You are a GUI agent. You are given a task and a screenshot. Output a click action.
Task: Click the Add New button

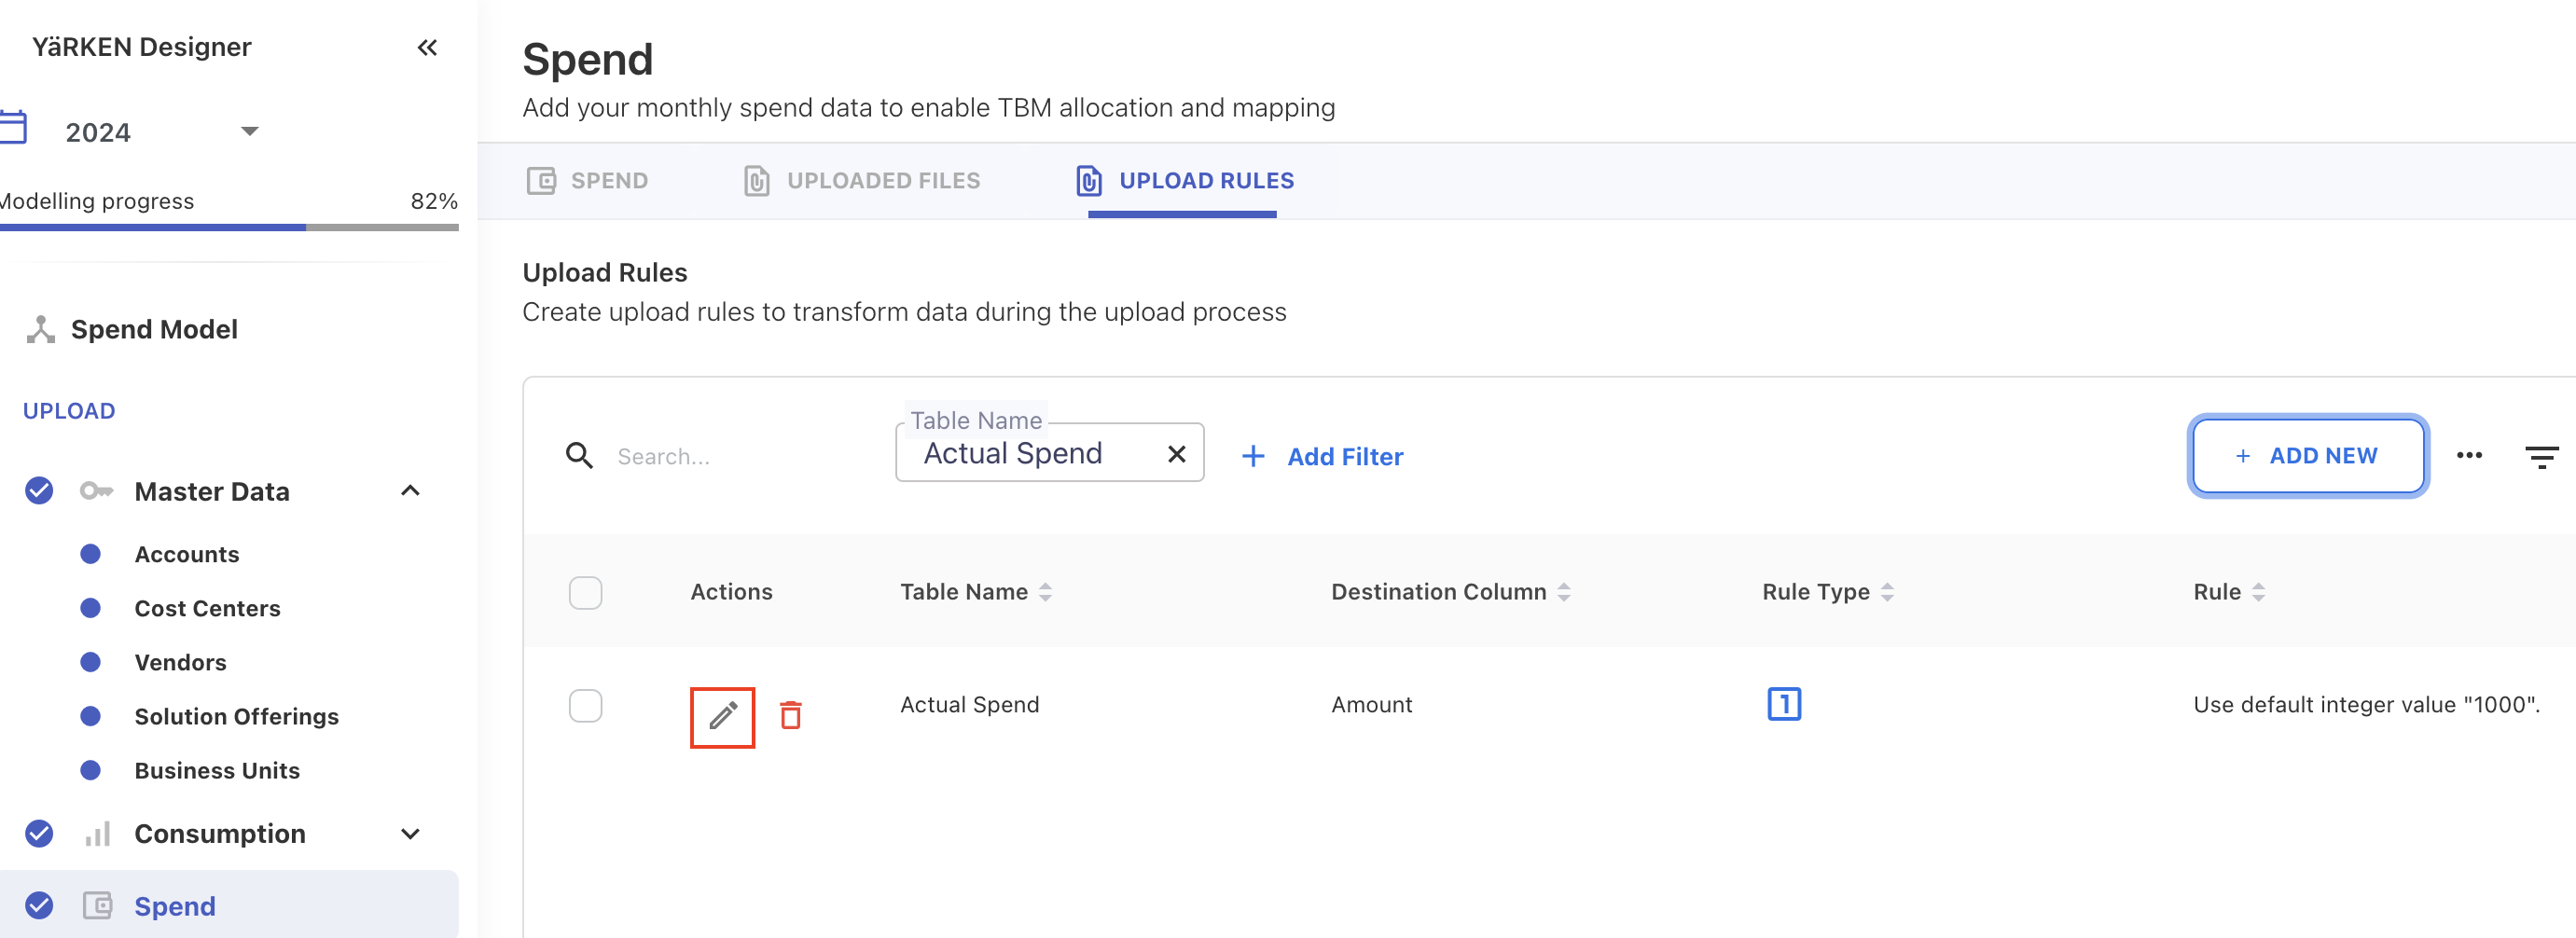tap(2307, 456)
